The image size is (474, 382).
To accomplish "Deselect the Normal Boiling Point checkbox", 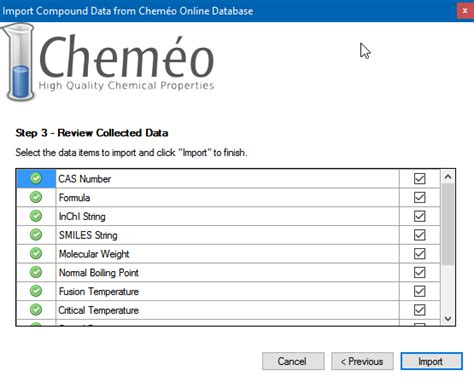I will click(x=419, y=272).
